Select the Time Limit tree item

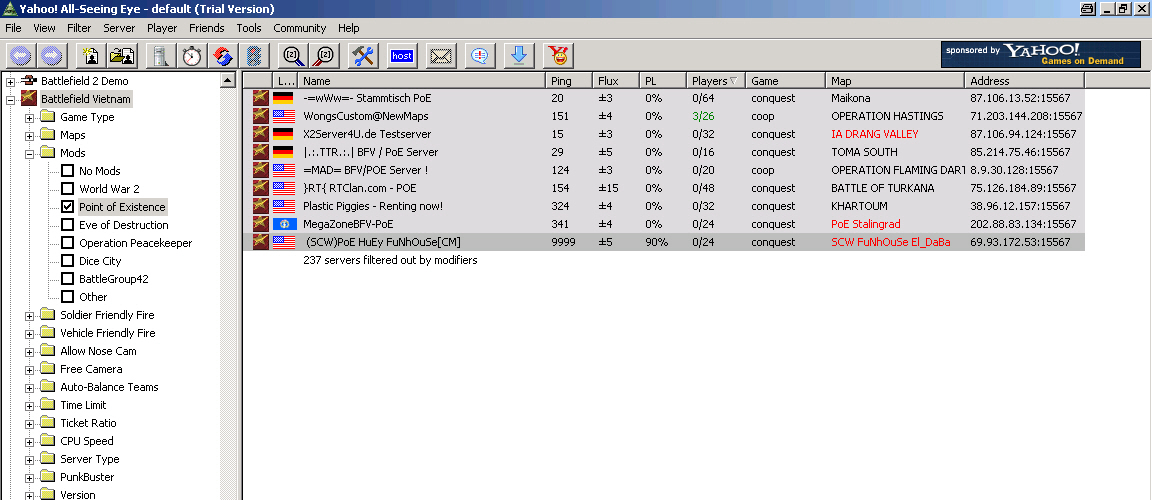pyautogui.click(x=83, y=405)
